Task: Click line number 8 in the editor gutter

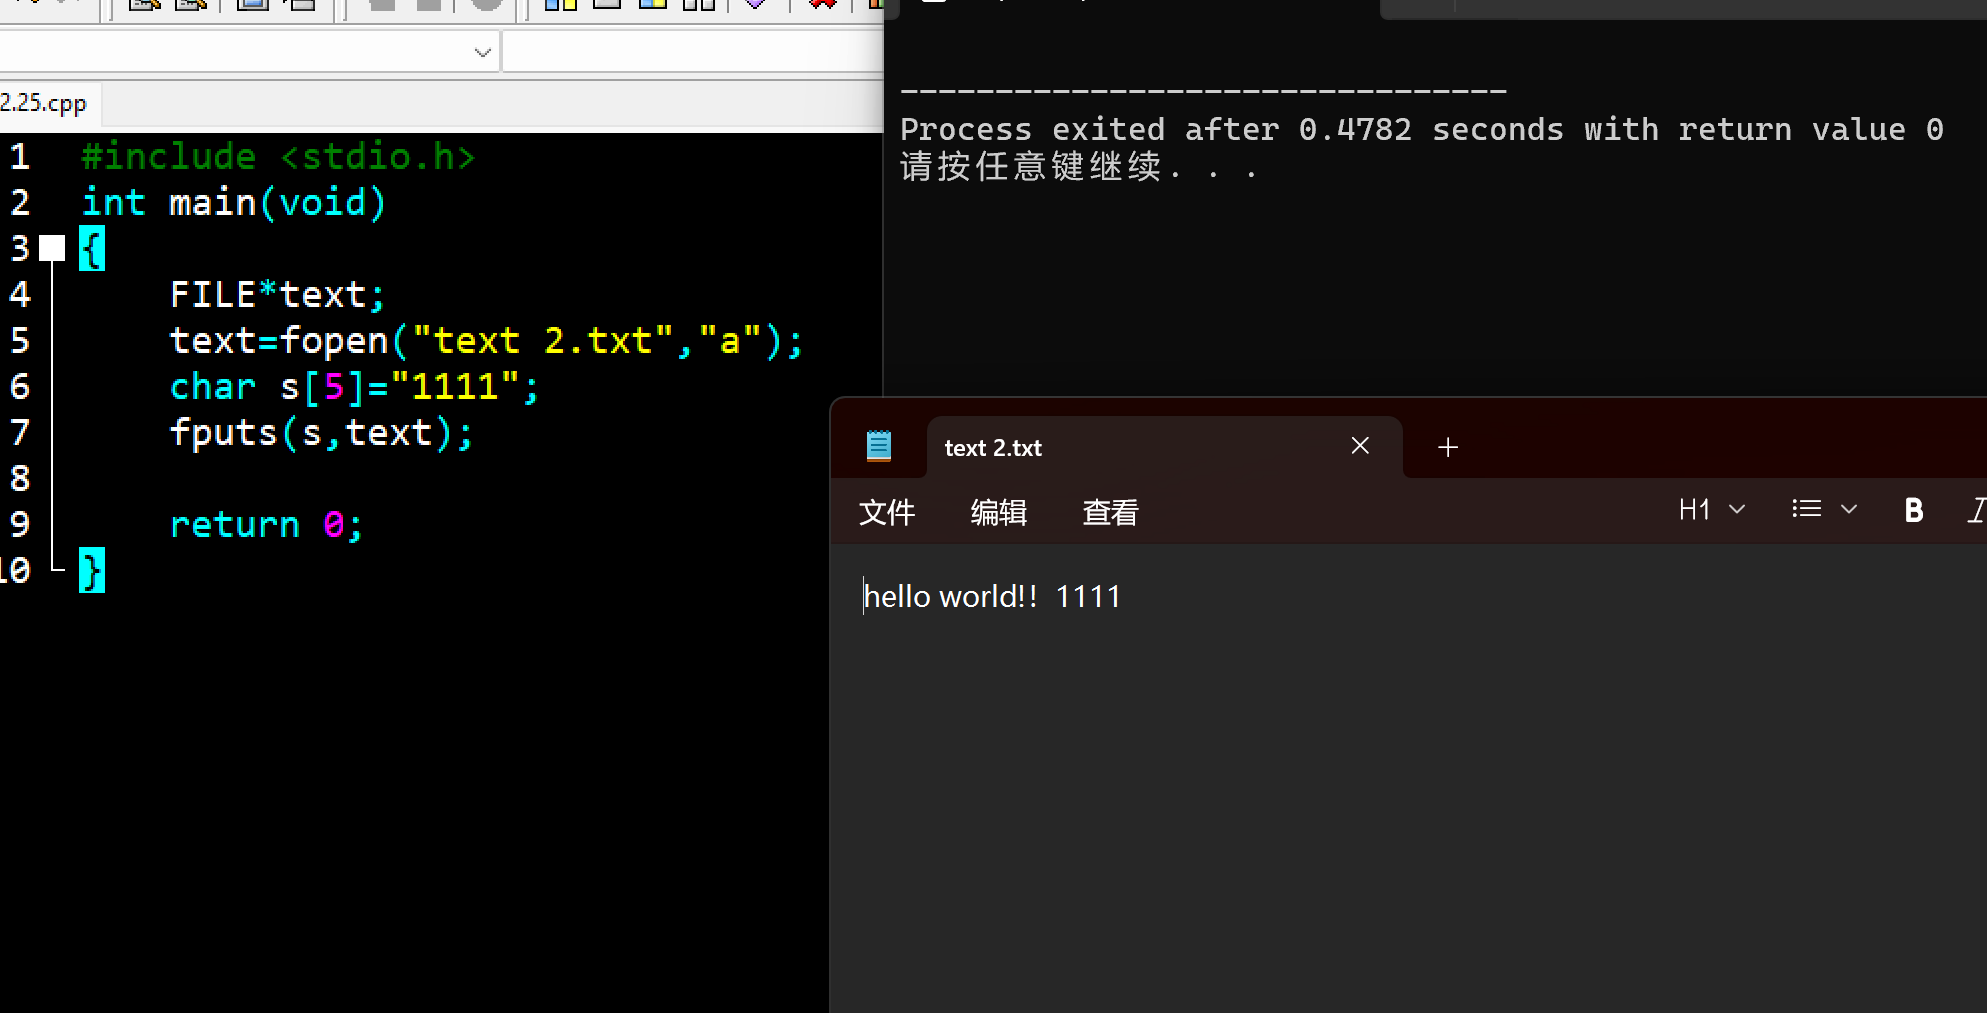Action: coord(20,479)
